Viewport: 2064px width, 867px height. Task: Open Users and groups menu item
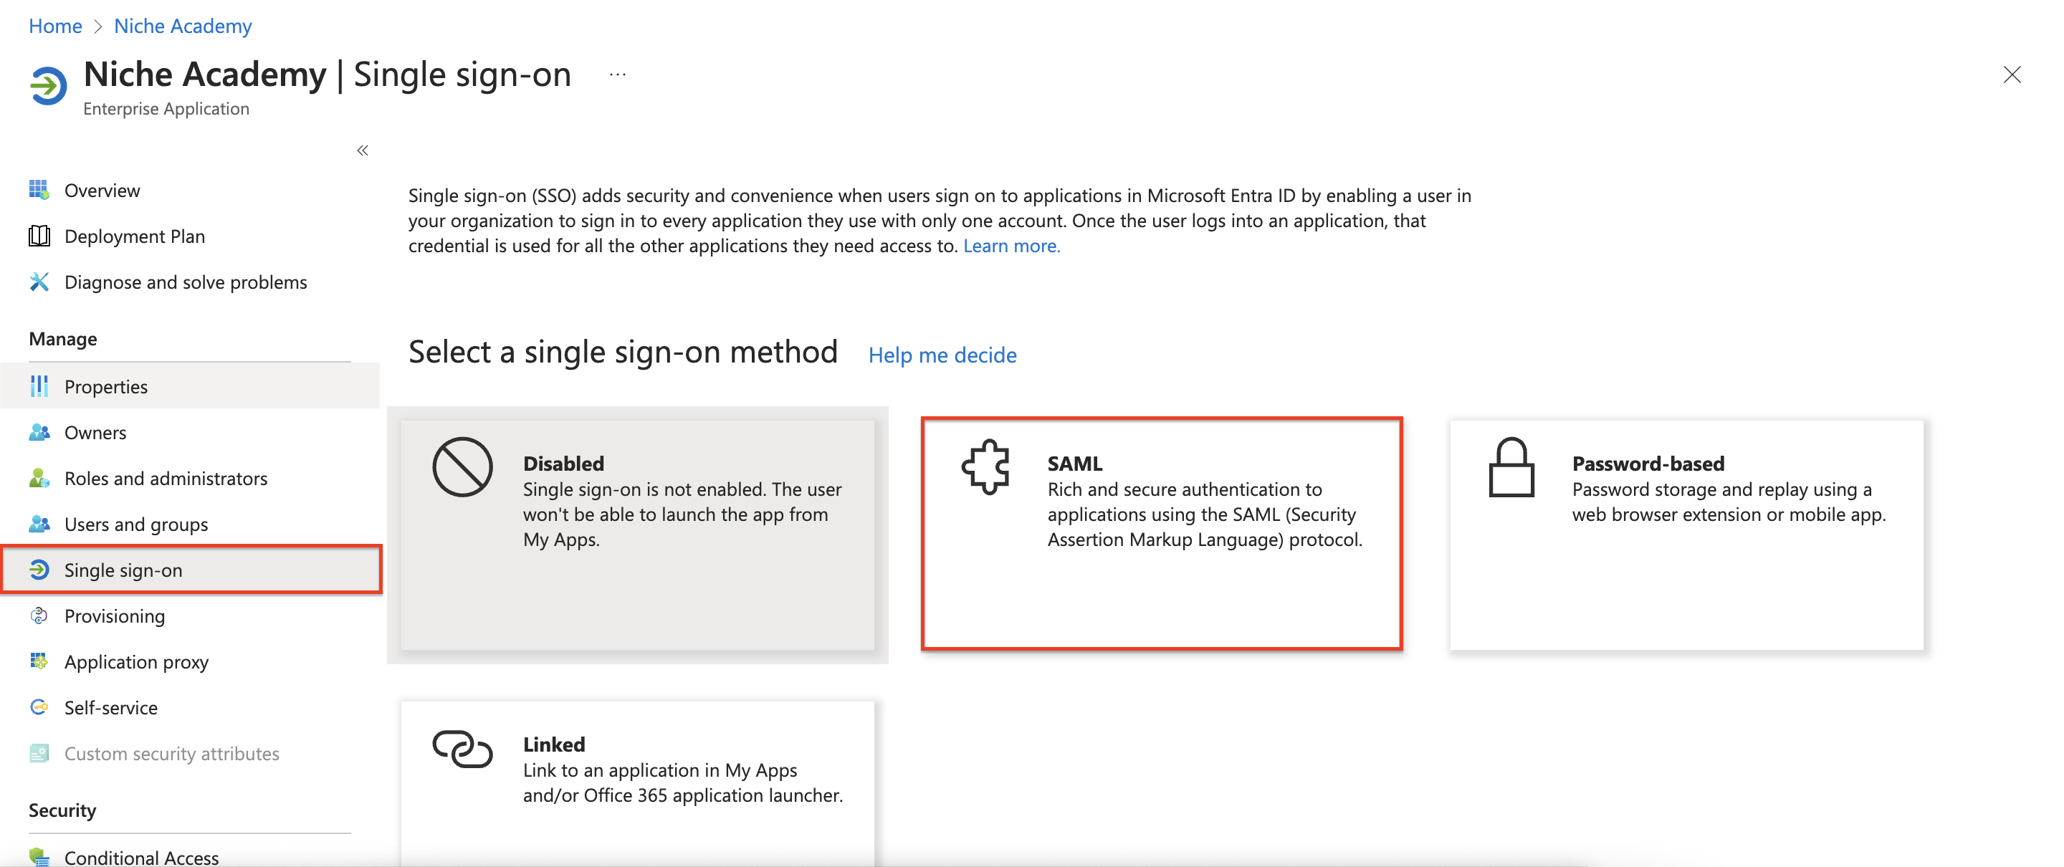136,524
